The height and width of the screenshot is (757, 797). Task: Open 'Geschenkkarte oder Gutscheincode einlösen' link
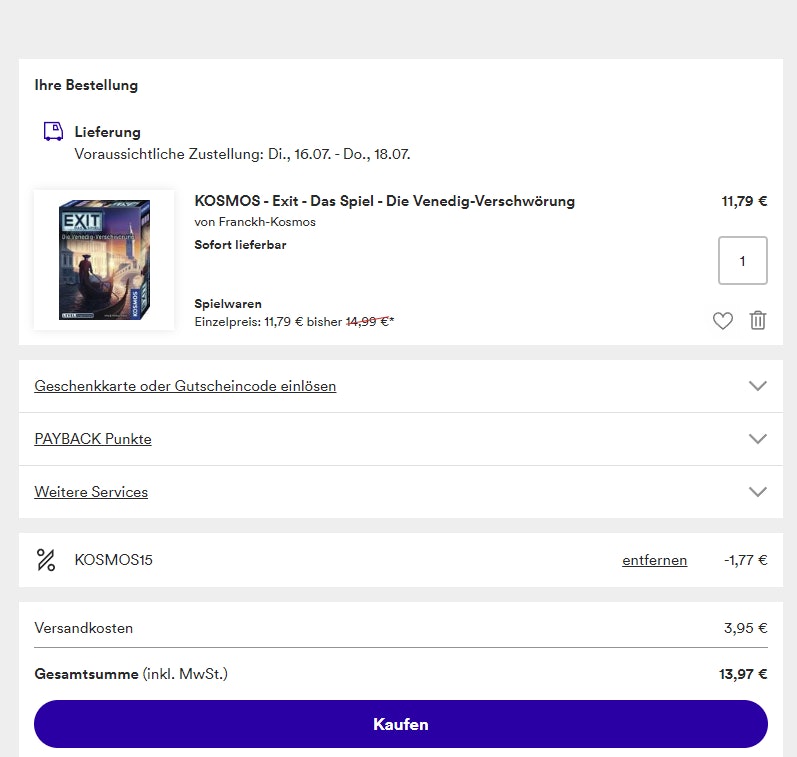coord(185,386)
